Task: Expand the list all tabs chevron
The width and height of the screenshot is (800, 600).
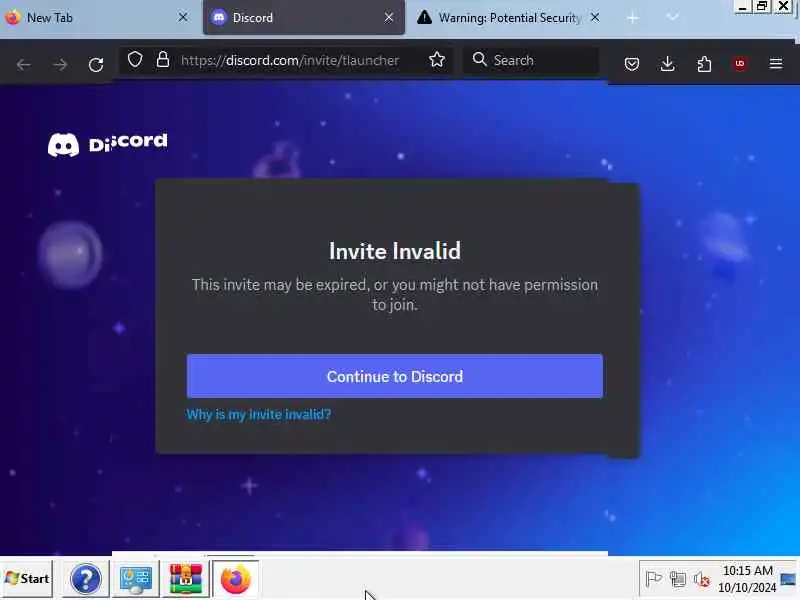Action: 672,18
